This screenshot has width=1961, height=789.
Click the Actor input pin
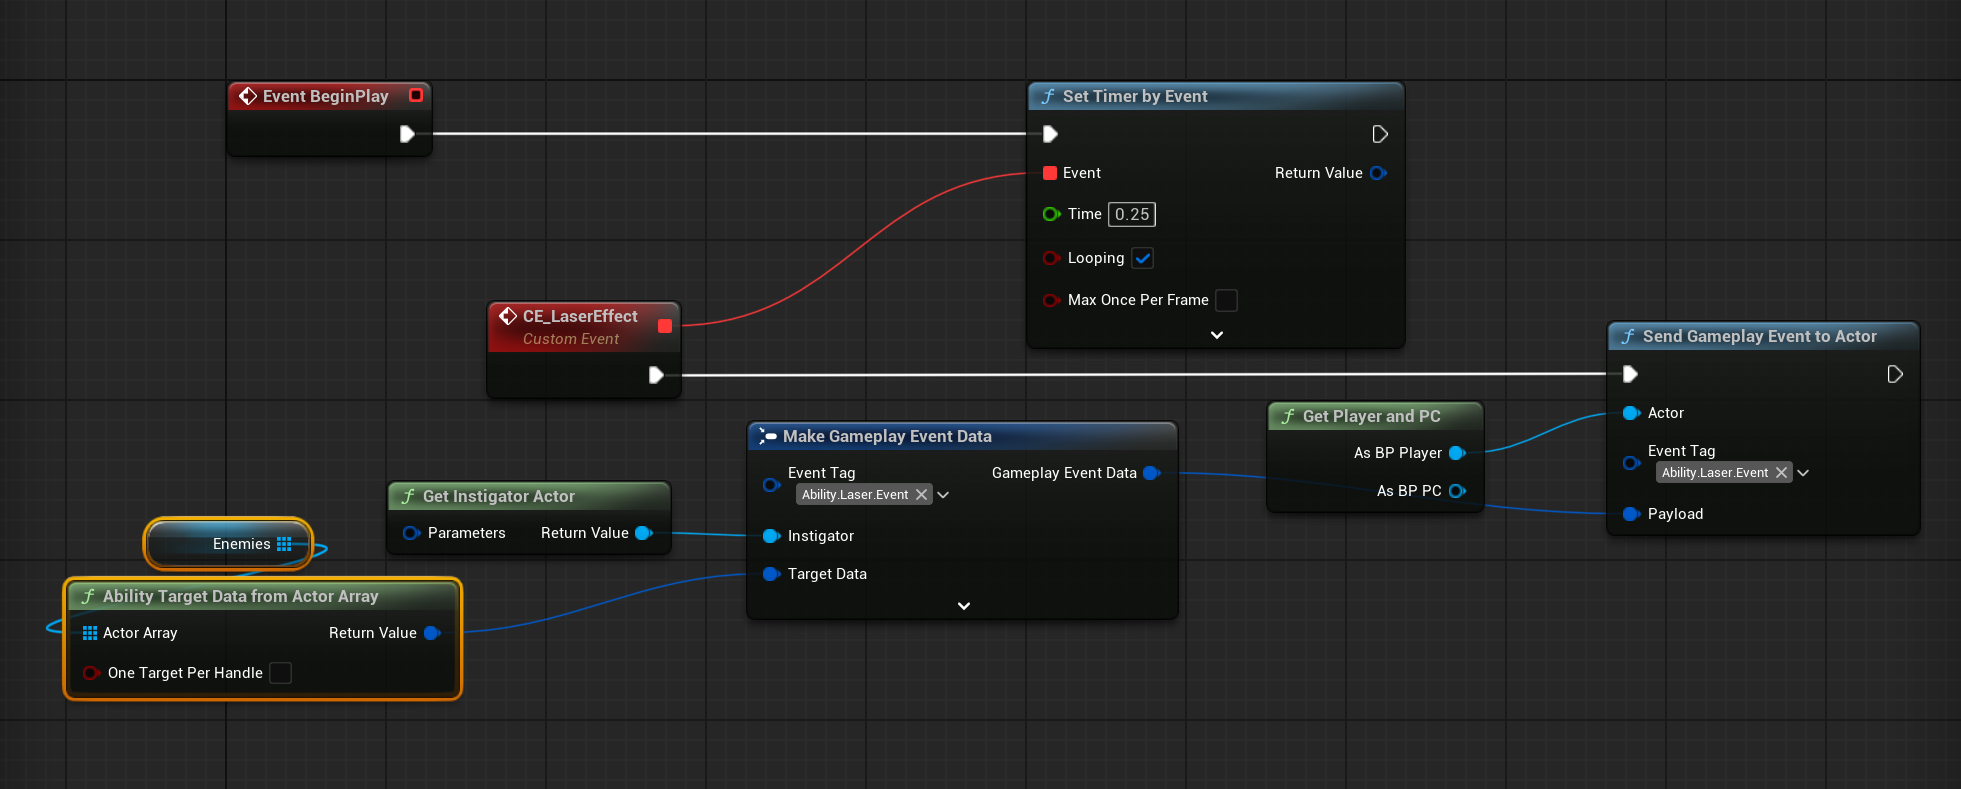coord(1631,413)
